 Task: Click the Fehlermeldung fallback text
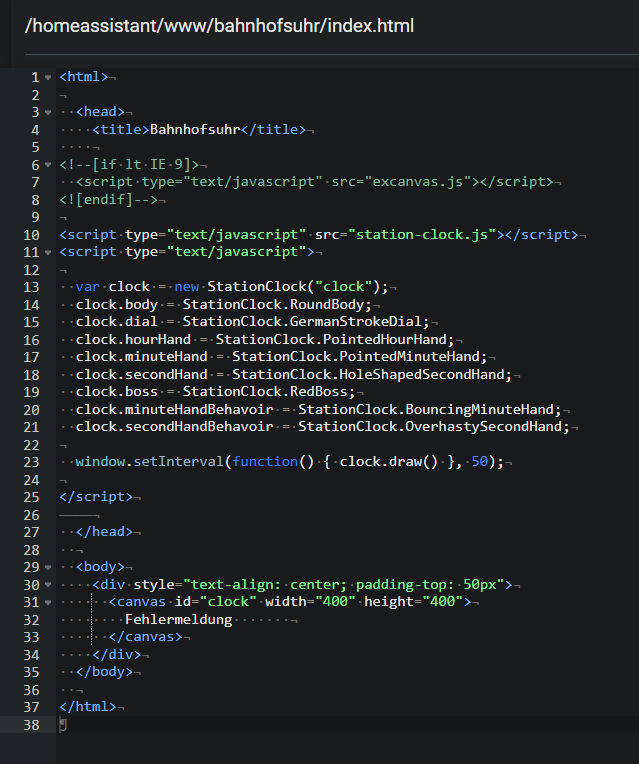pyautogui.click(x=179, y=619)
